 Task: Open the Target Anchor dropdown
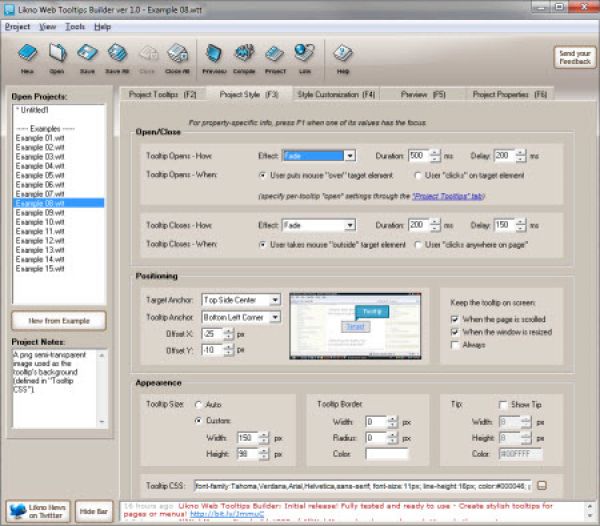pos(275,299)
